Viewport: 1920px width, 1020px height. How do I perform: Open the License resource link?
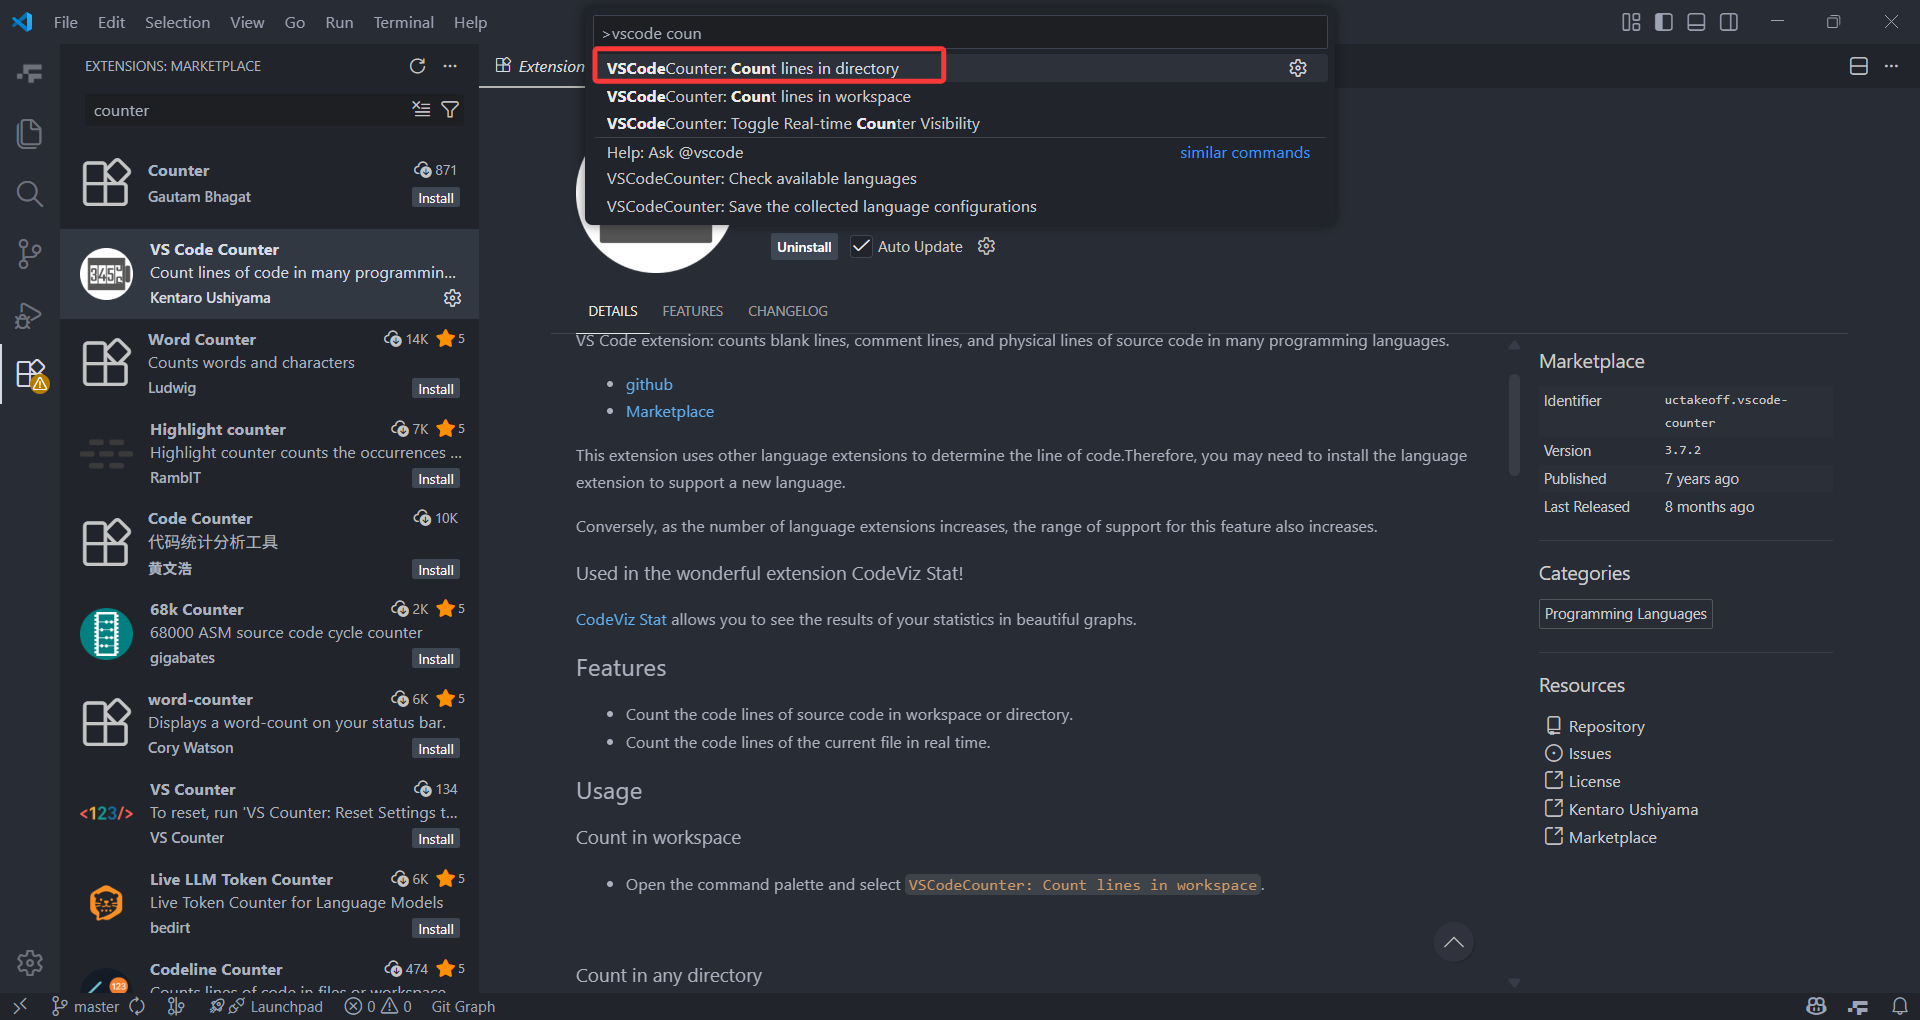(x=1594, y=781)
